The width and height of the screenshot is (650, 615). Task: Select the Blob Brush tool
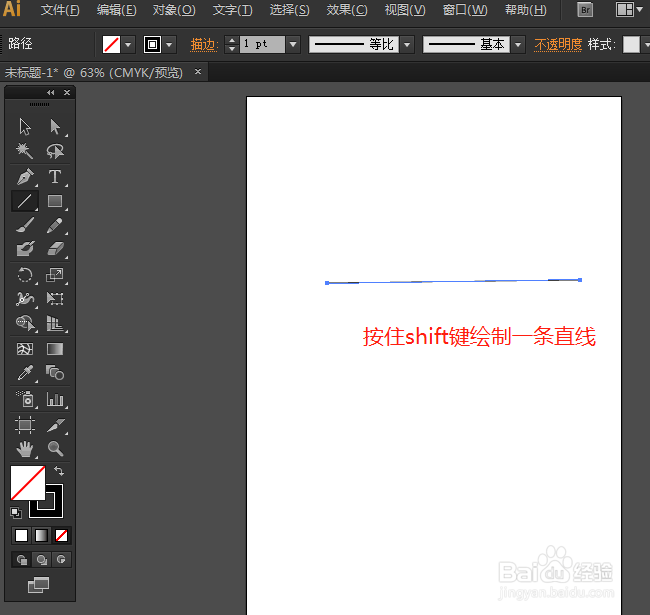click(25, 249)
